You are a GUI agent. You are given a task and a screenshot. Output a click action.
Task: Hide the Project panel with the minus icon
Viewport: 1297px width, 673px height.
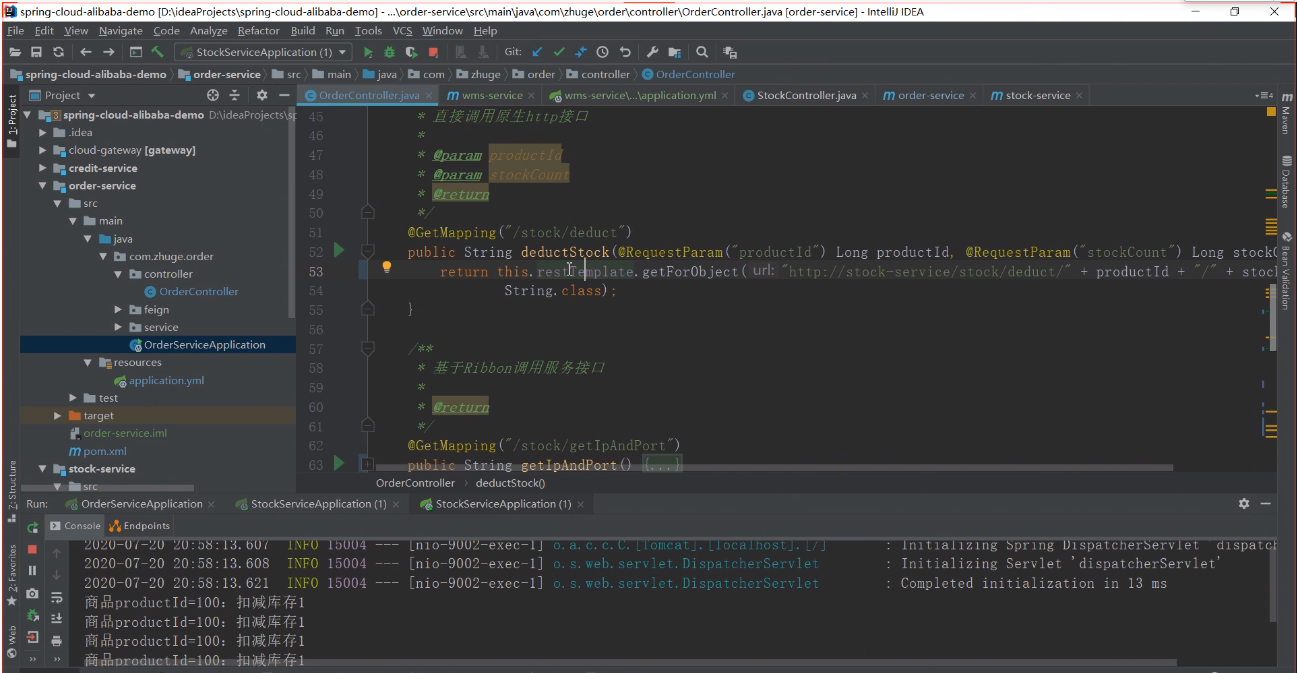283,95
